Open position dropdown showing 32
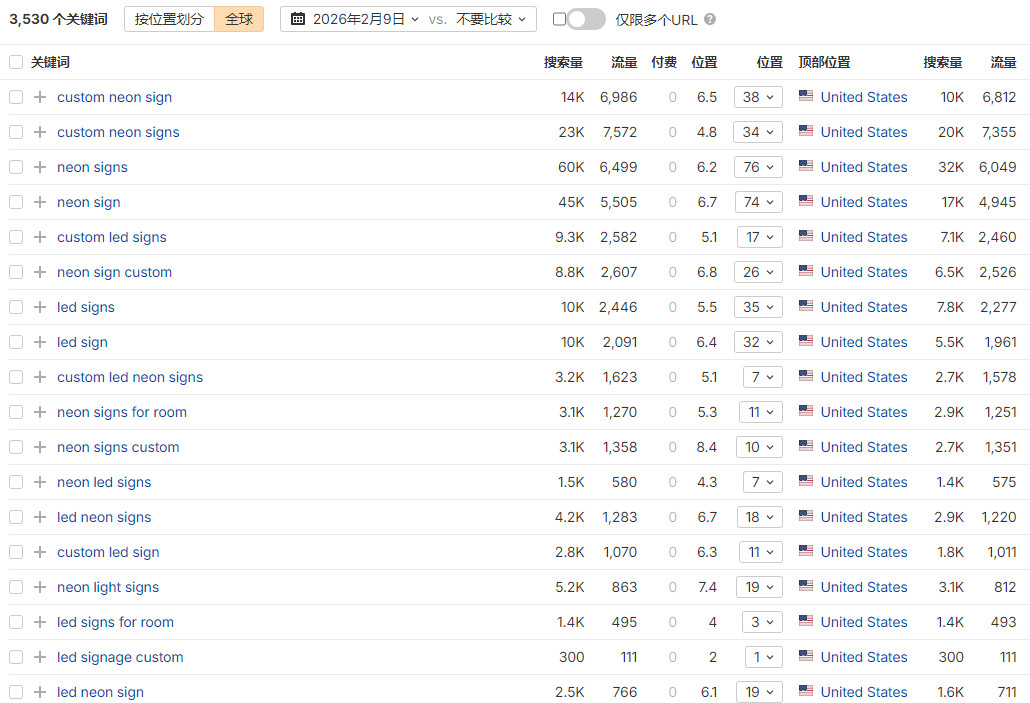Image resolution: width=1030 pixels, height=703 pixels. pos(758,342)
